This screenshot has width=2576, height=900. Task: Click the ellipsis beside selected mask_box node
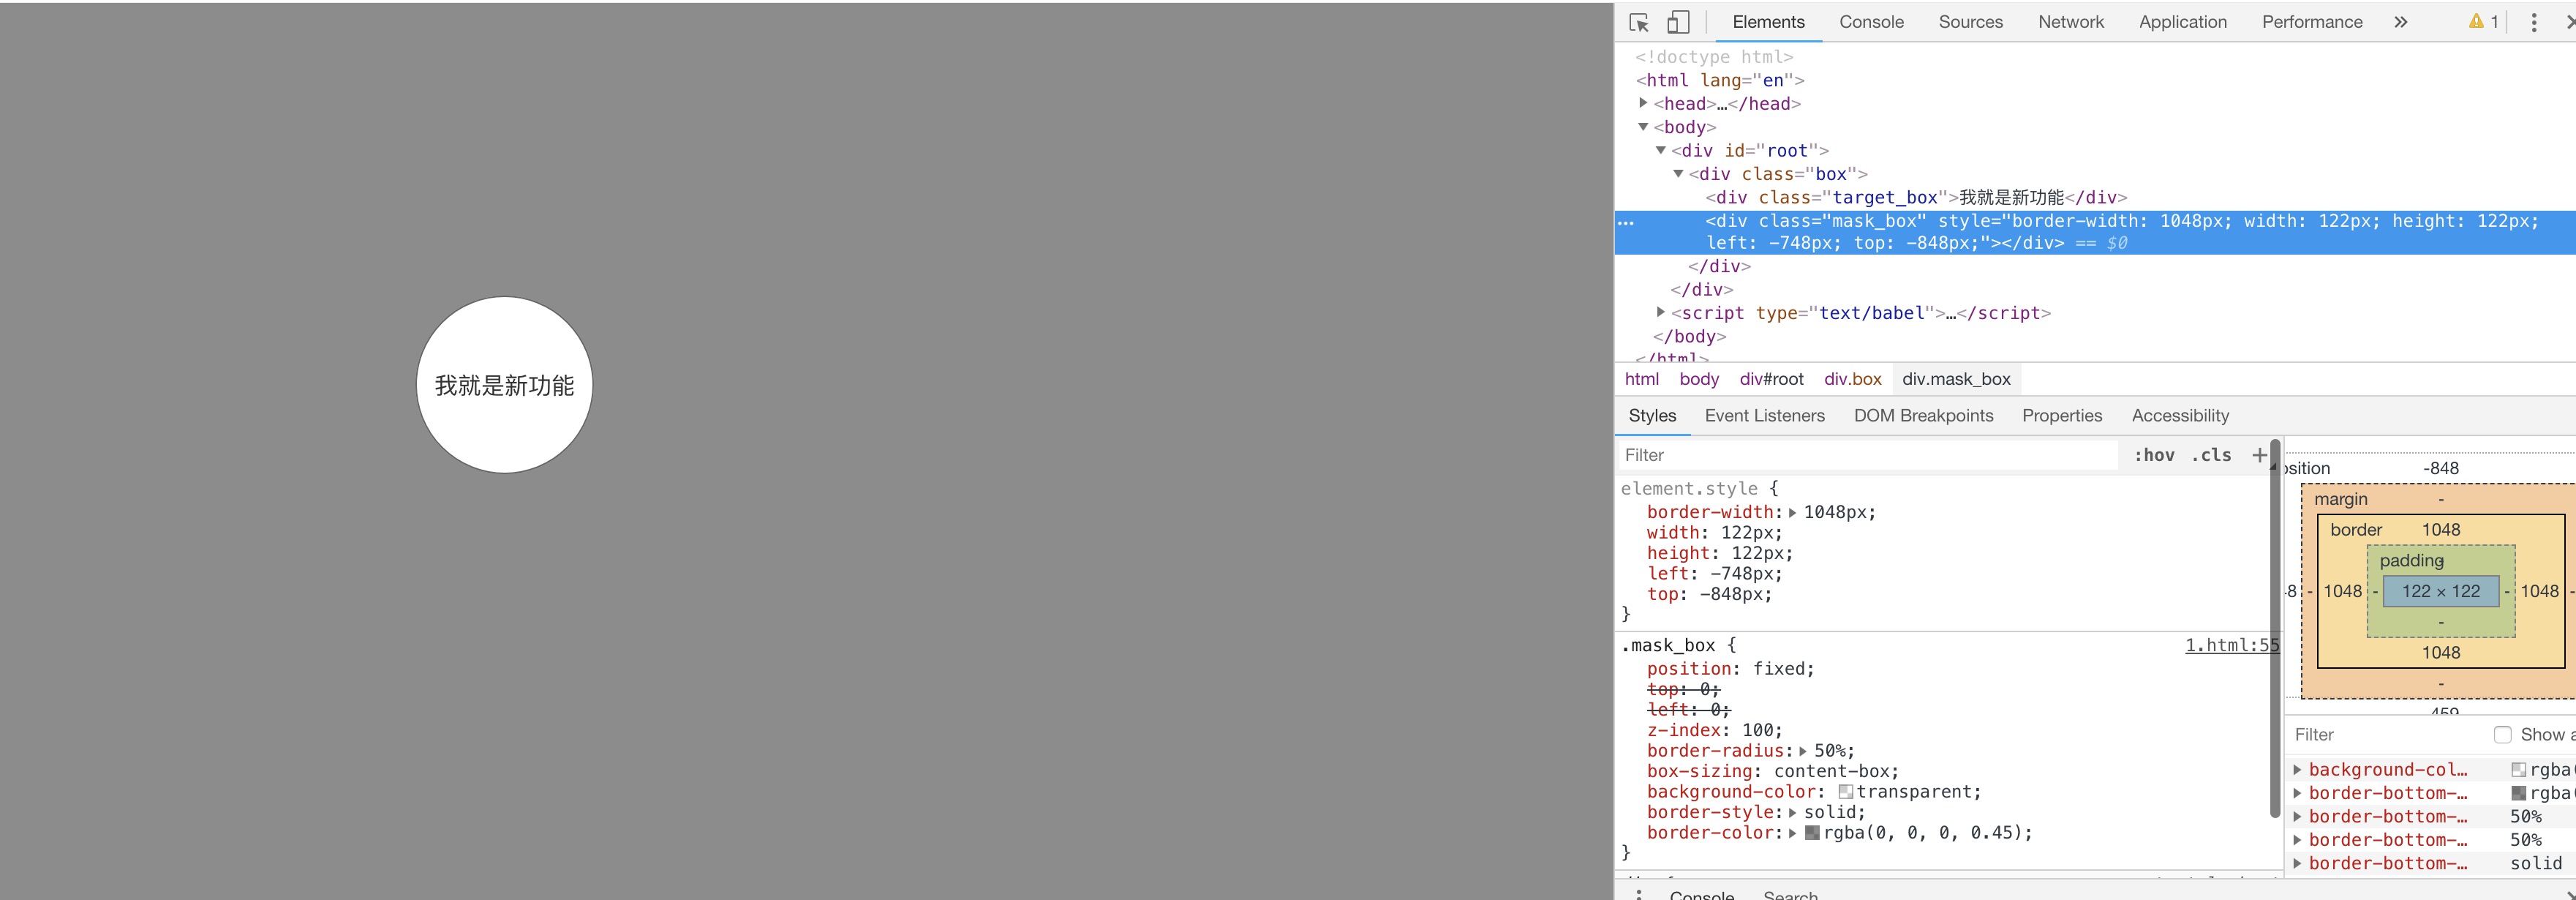(1626, 222)
